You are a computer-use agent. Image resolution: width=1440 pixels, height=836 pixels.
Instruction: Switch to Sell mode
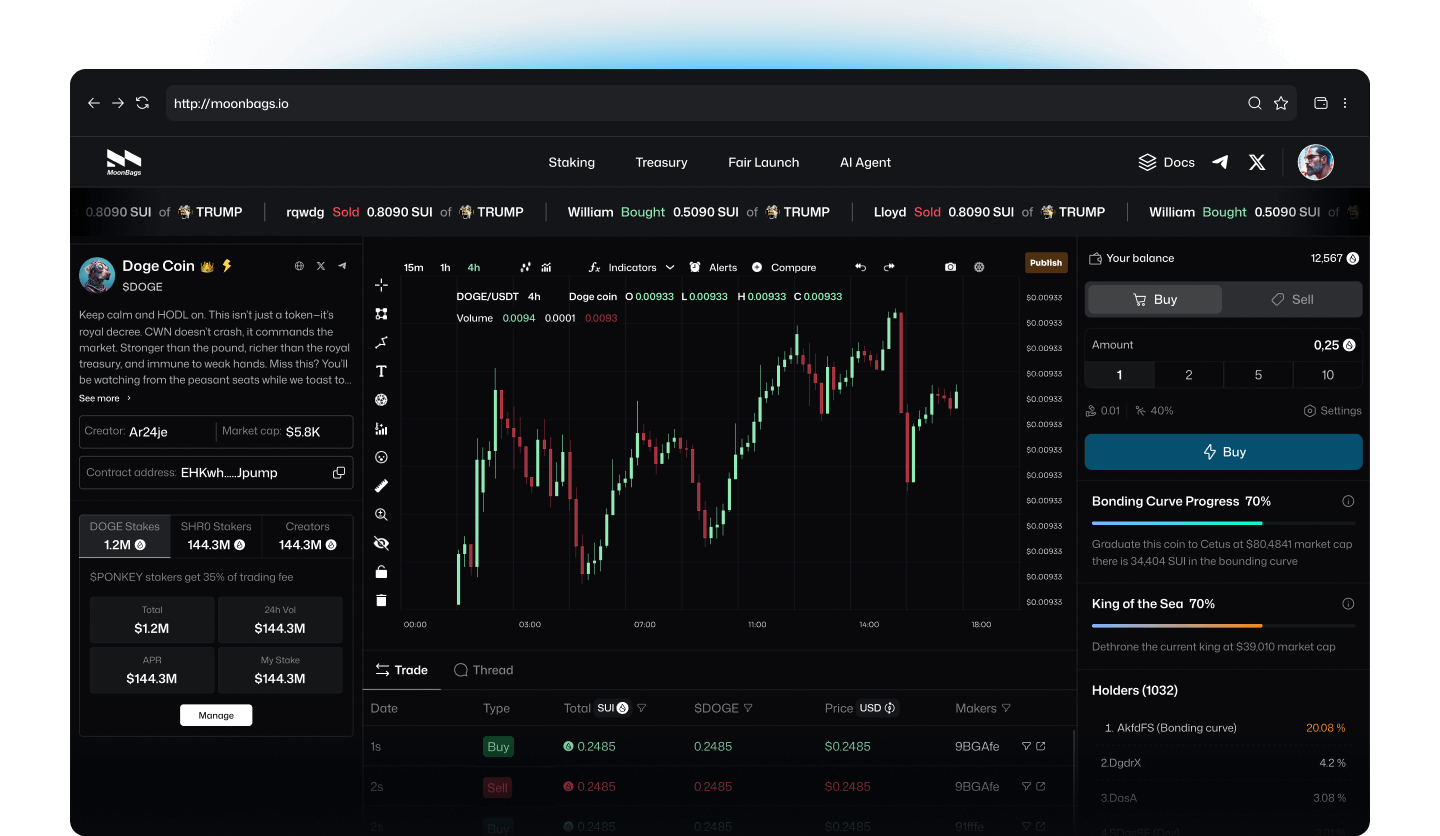click(1292, 299)
